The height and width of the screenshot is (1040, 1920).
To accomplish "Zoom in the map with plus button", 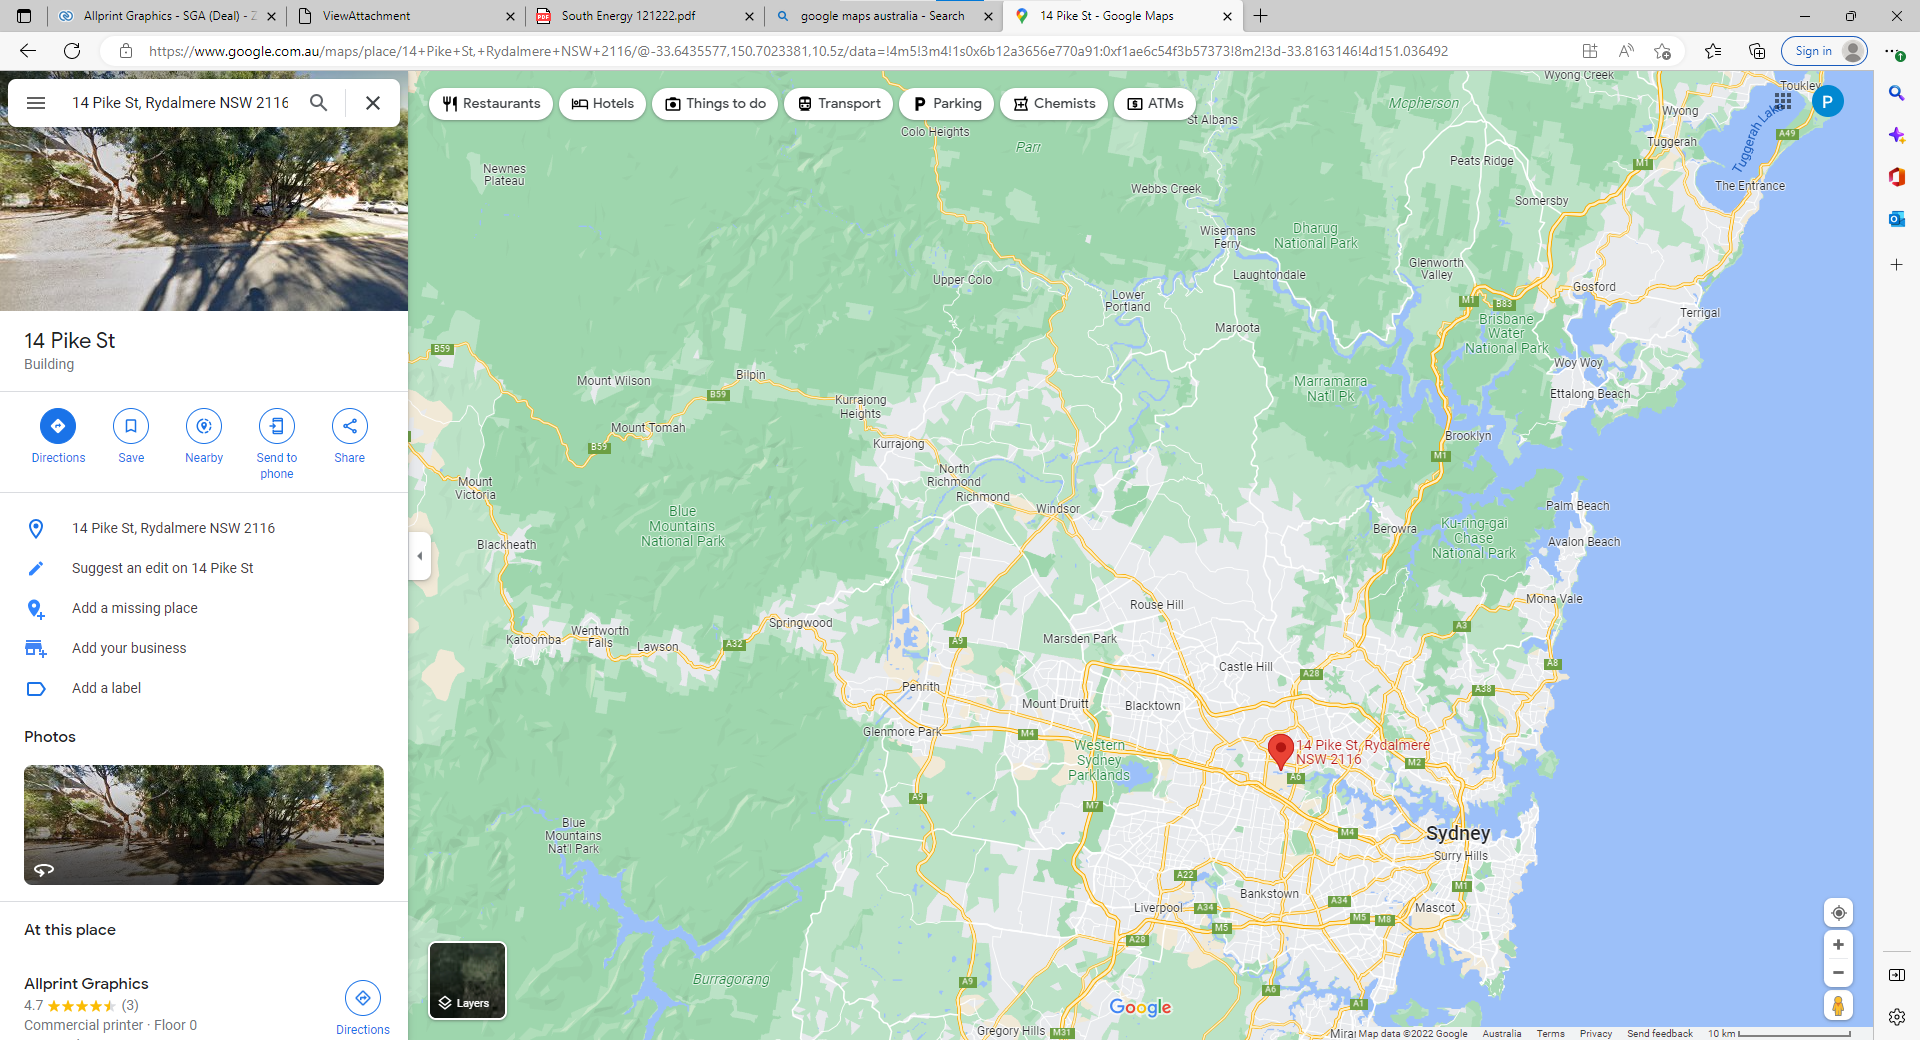I will coord(1838,945).
